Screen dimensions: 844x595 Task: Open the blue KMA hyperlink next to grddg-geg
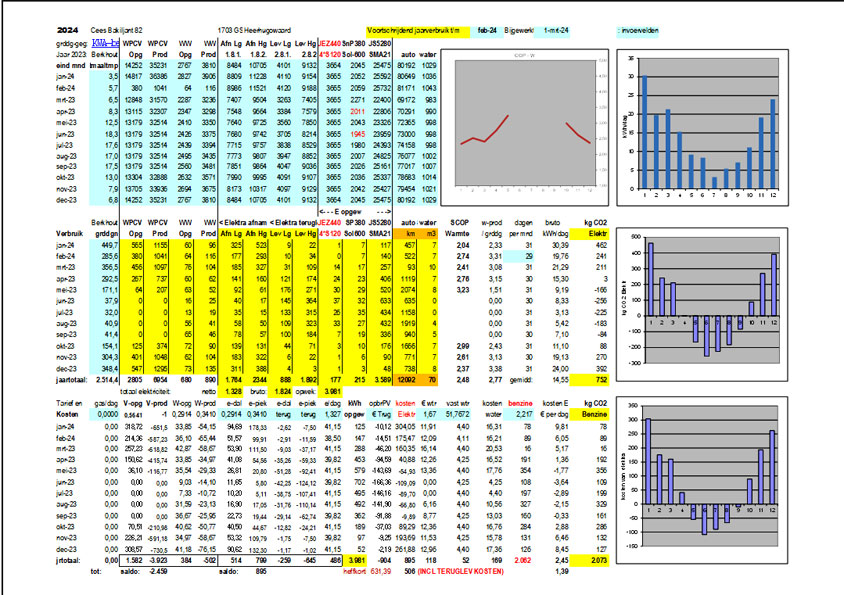click(106, 43)
